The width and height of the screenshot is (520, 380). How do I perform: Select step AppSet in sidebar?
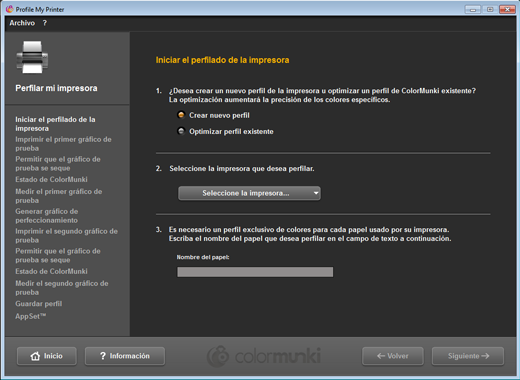pyautogui.click(x=30, y=316)
